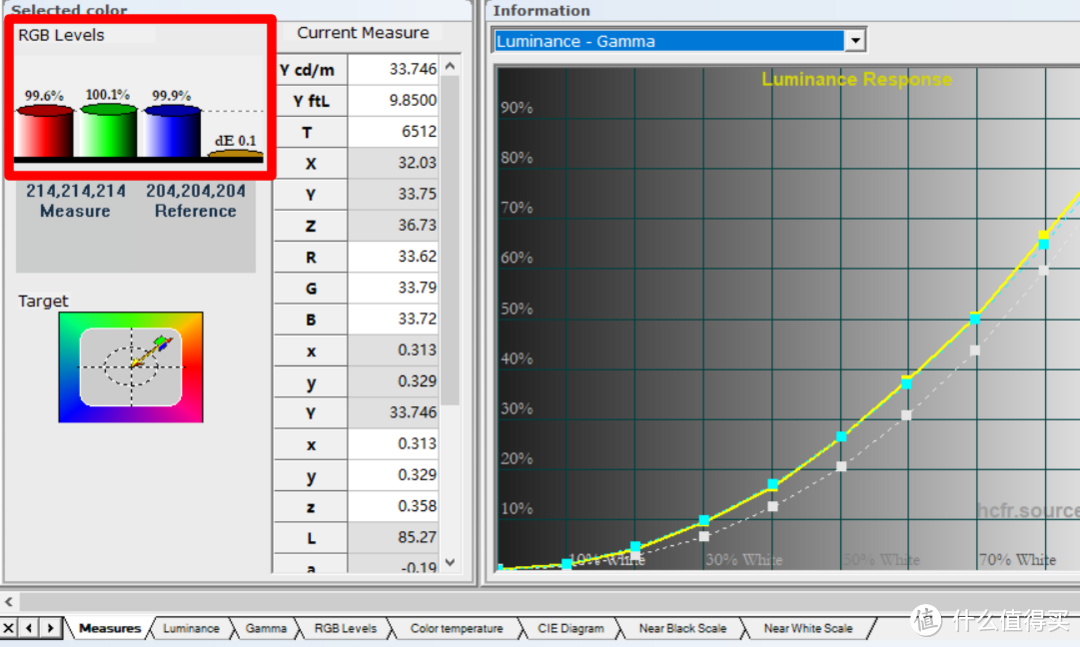Select the Near White Scale tab
Image resolution: width=1080 pixels, height=647 pixels.
pyautogui.click(x=808, y=628)
